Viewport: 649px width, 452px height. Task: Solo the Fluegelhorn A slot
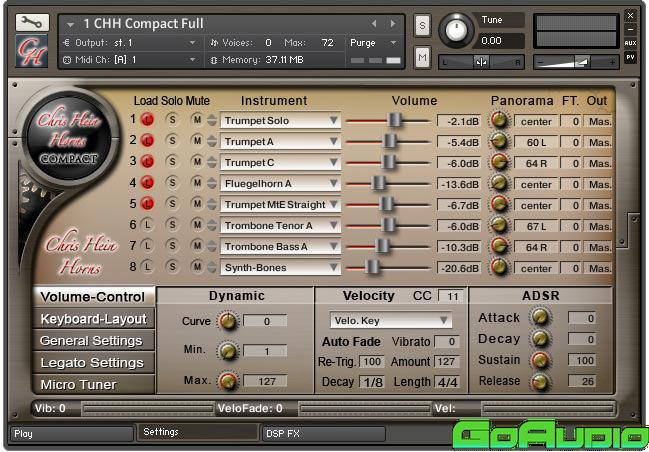pos(173,183)
